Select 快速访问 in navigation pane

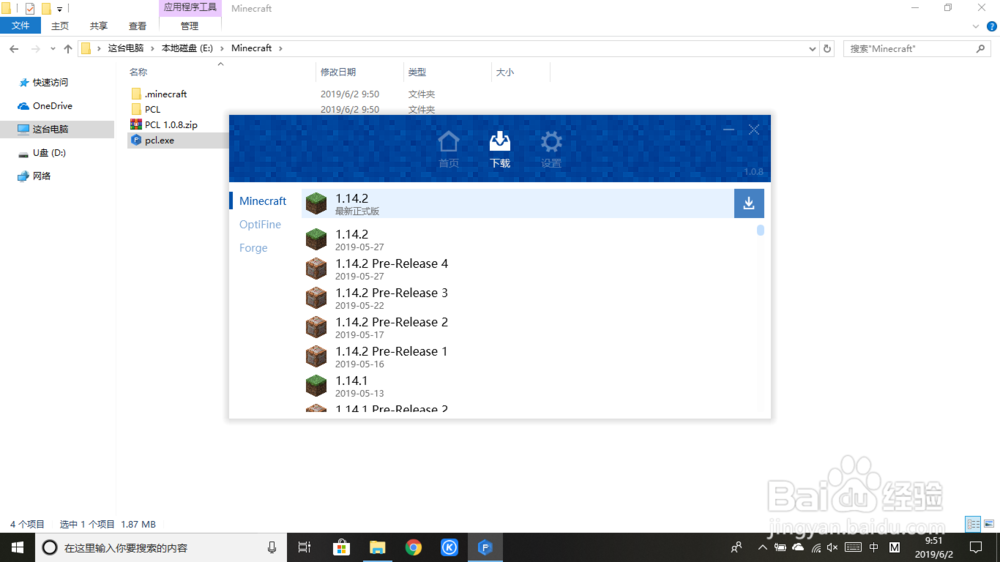coord(50,82)
